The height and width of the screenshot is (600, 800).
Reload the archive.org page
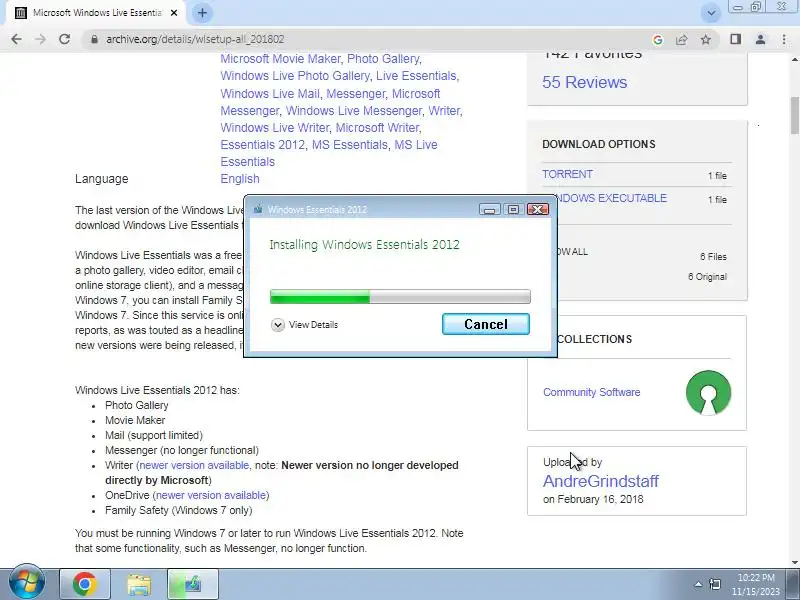click(64, 39)
